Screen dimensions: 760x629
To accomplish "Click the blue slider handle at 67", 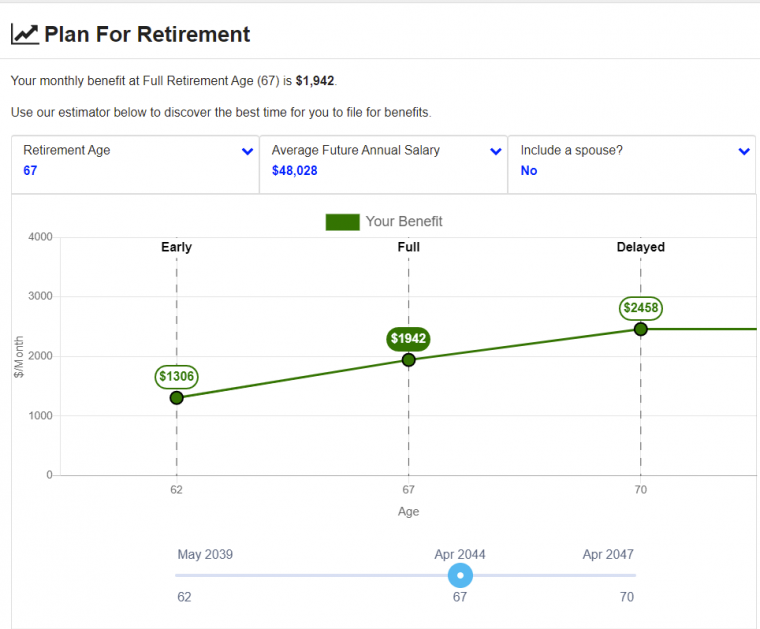I will tap(460, 575).
